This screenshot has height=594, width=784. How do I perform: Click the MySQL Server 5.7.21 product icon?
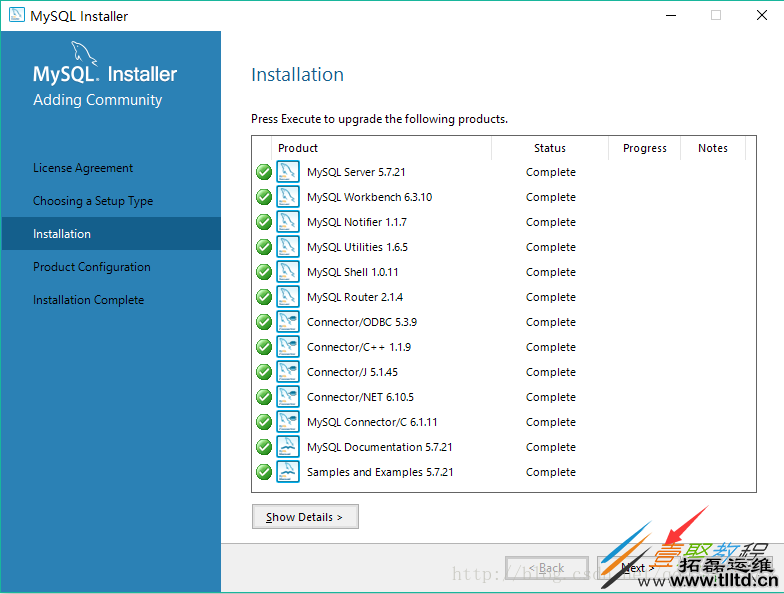[x=288, y=172]
